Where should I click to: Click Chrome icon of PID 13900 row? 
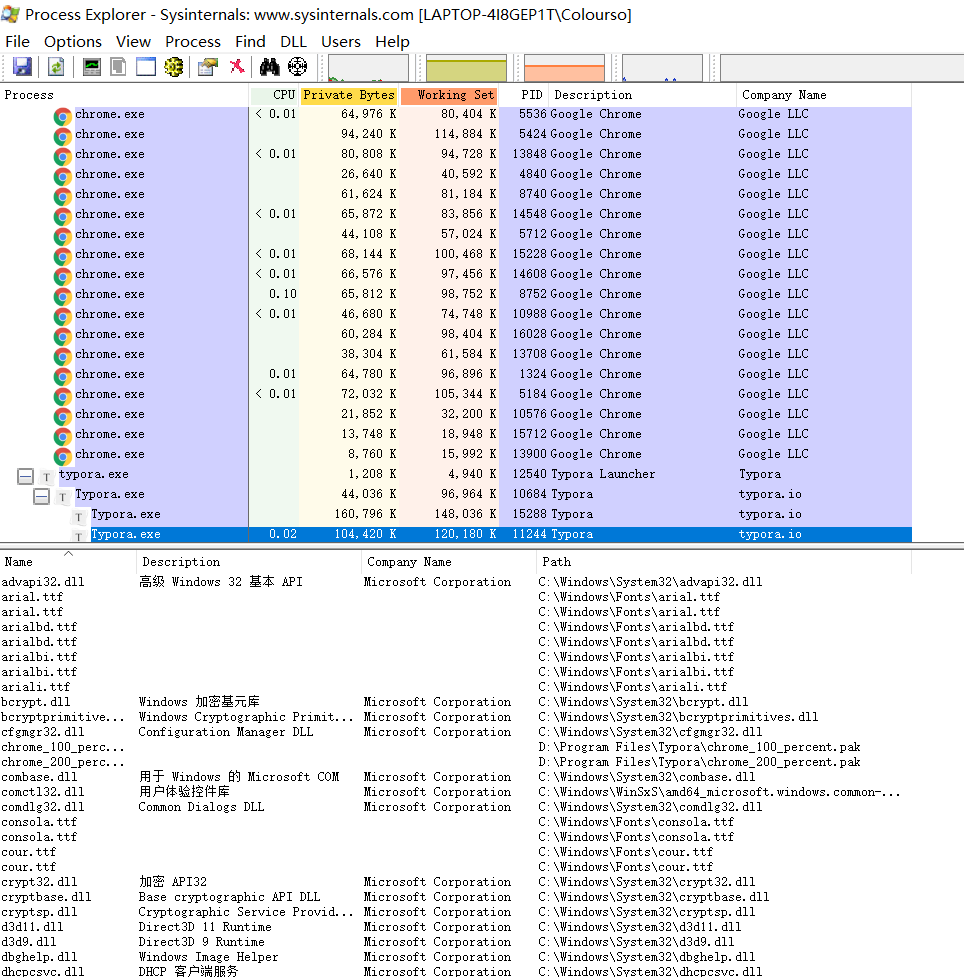tap(62, 456)
